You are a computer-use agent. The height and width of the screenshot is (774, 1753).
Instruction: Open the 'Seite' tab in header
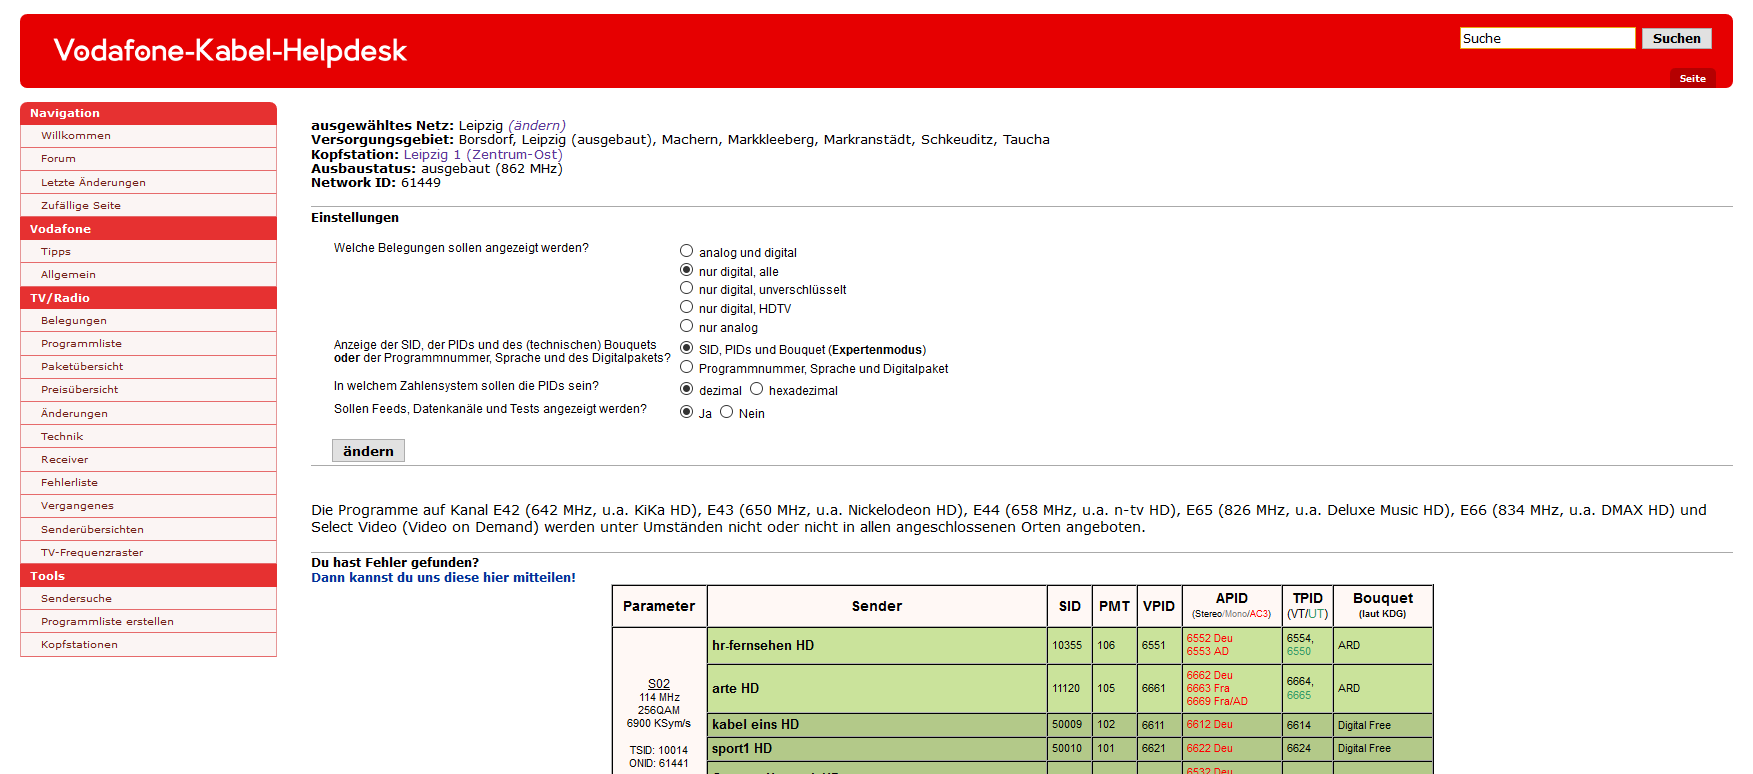pos(1692,78)
